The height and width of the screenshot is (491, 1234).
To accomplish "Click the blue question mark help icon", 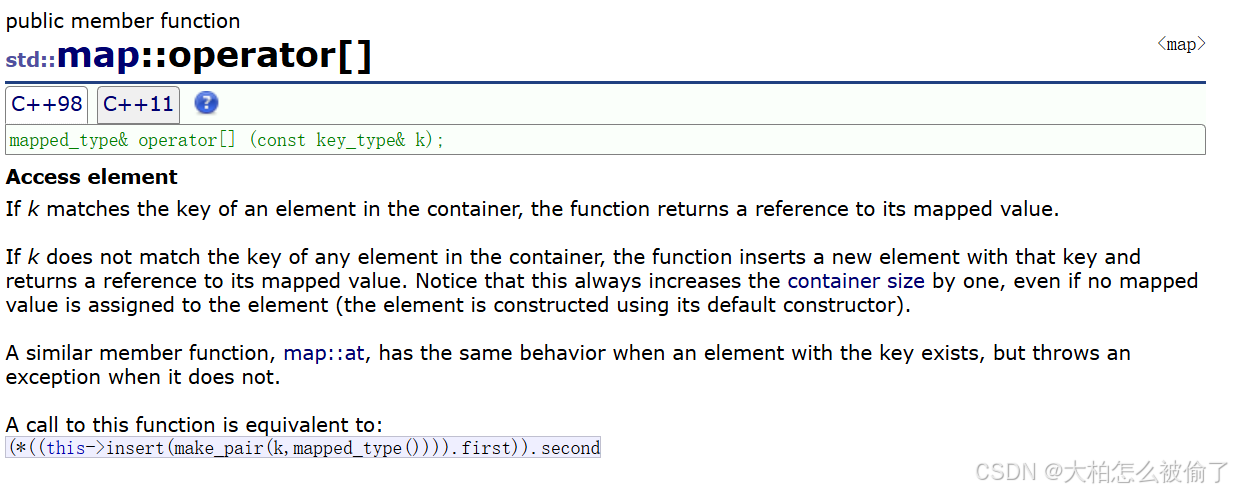I will 206,103.
